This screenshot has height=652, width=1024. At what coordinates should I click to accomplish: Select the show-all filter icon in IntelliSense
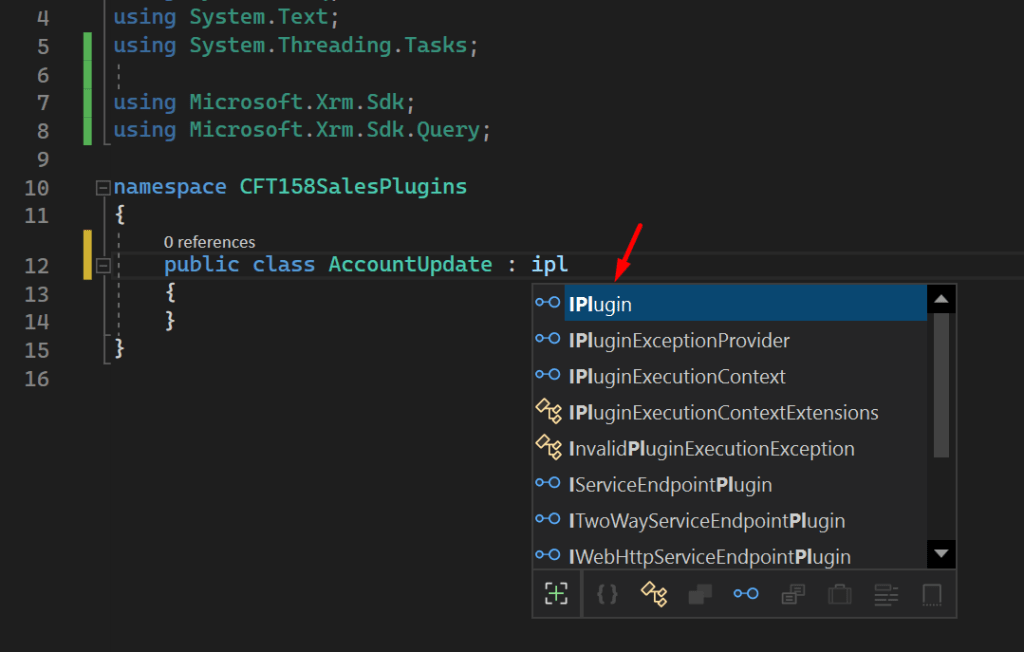(556, 593)
